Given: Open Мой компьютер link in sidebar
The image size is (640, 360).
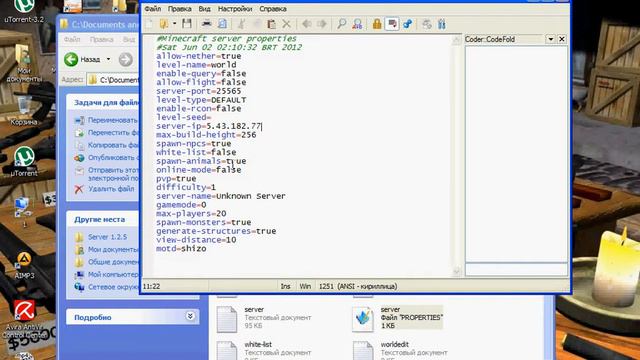Looking at the screenshot, I should click(x=107, y=274).
